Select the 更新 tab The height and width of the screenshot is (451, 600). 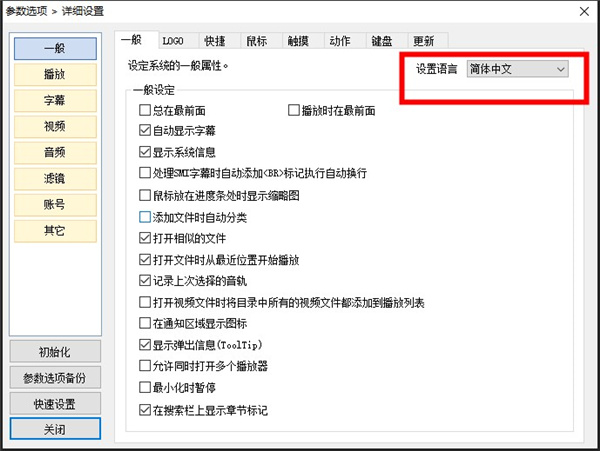(x=422, y=41)
